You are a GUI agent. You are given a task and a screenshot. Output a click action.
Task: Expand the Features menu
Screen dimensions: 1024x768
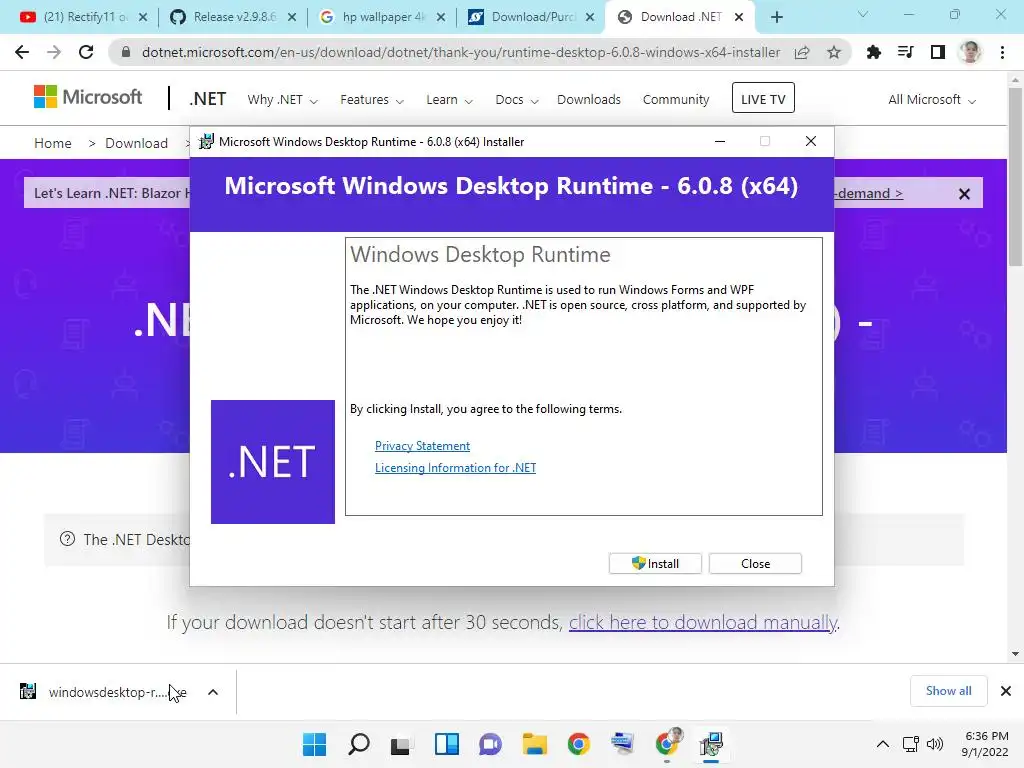pyautogui.click(x=372, y=100)
